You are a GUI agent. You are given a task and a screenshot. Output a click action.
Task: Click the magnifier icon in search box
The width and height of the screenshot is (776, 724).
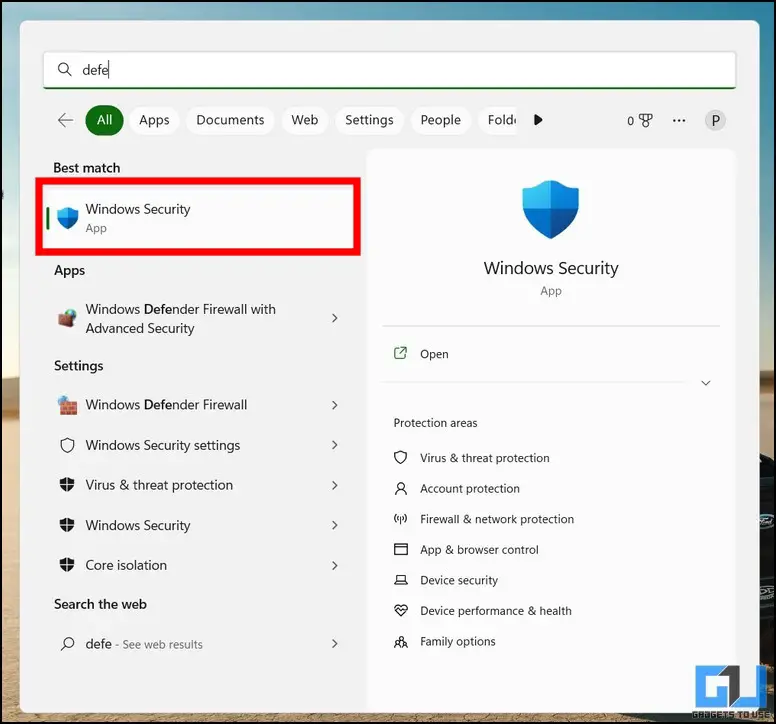[65, 69]
